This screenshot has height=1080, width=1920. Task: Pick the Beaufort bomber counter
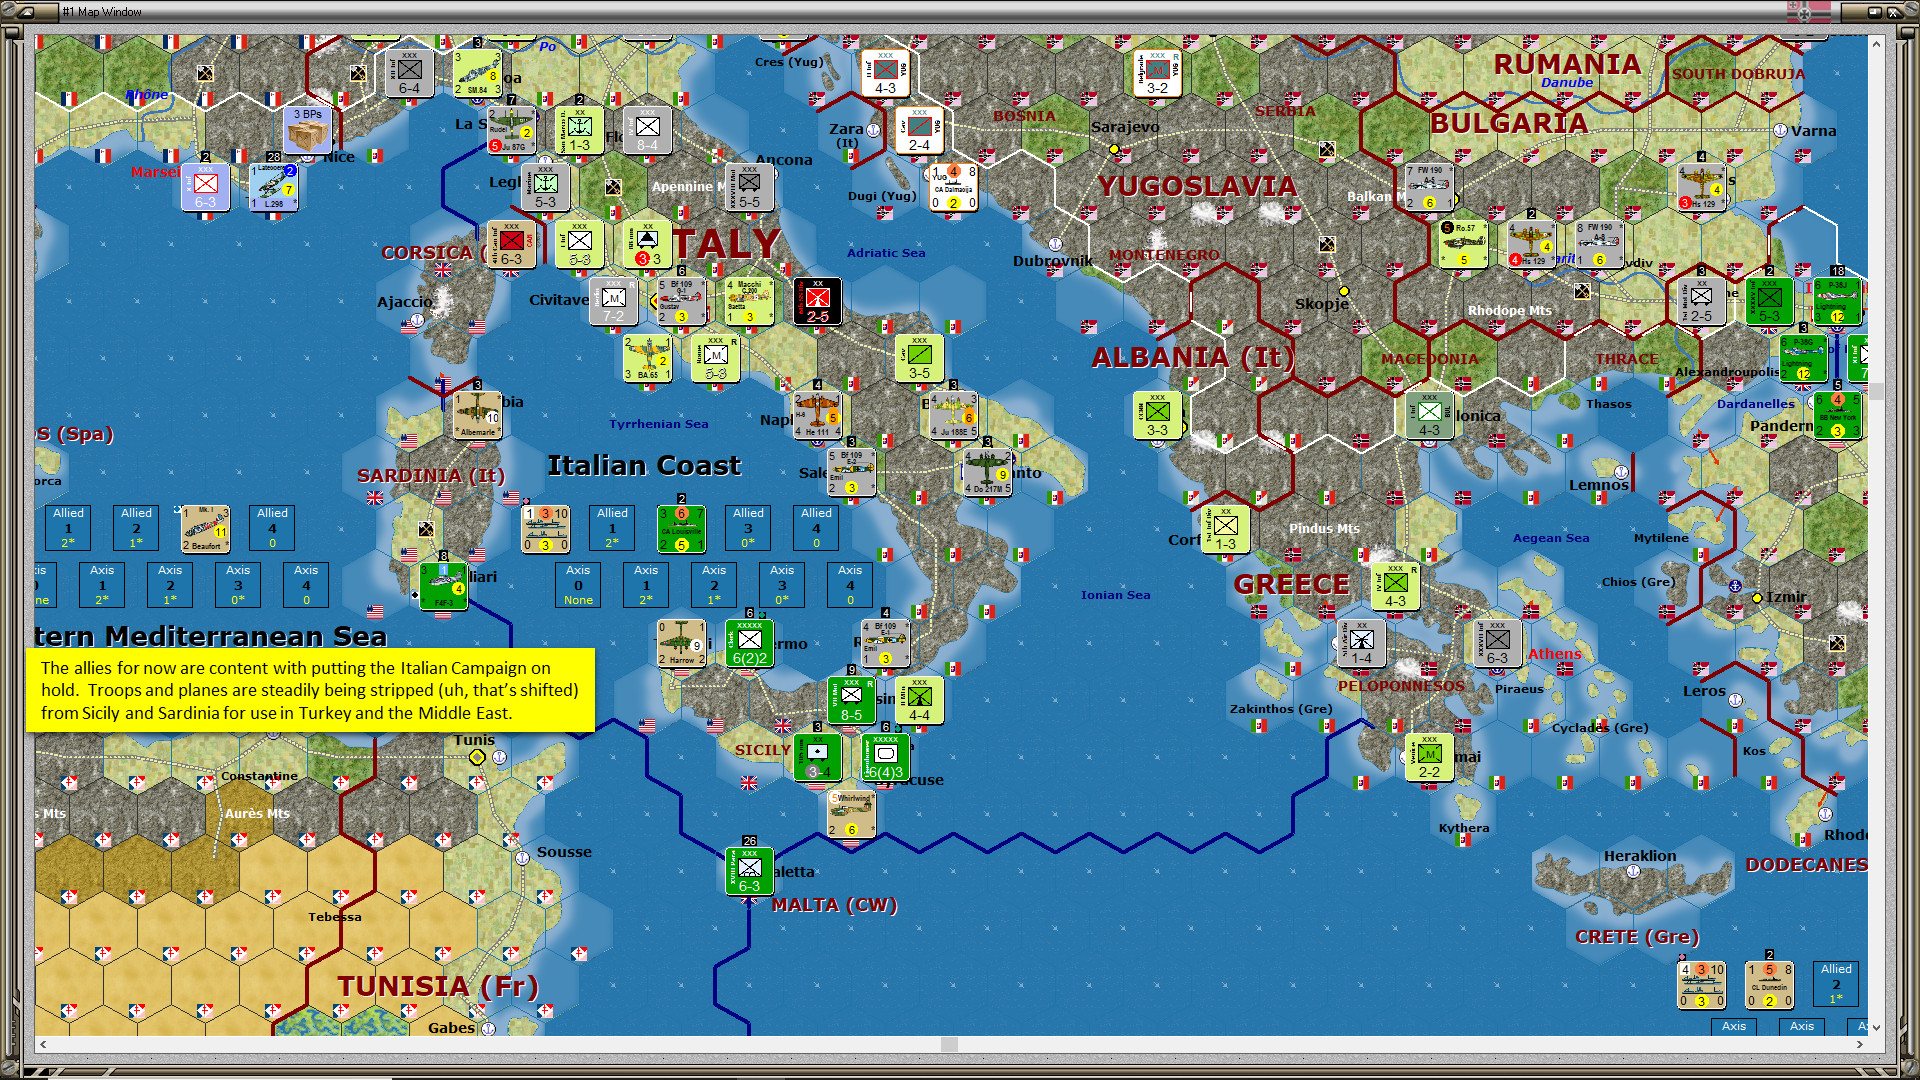[205, 529]
